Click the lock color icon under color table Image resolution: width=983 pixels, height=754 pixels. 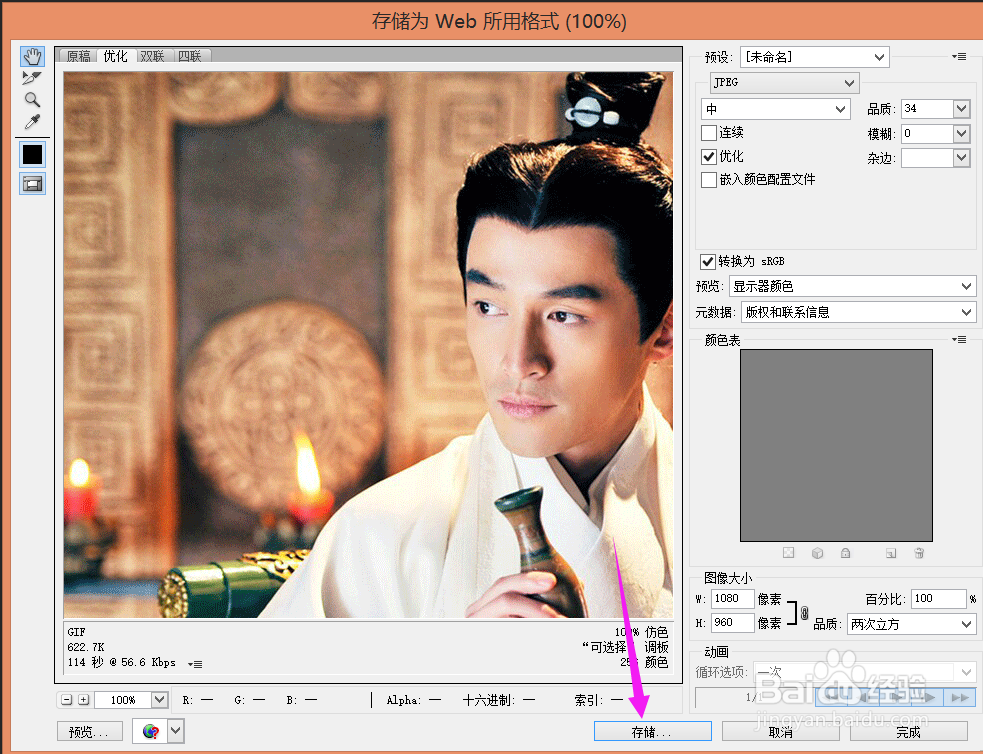(x=846, y=553)
